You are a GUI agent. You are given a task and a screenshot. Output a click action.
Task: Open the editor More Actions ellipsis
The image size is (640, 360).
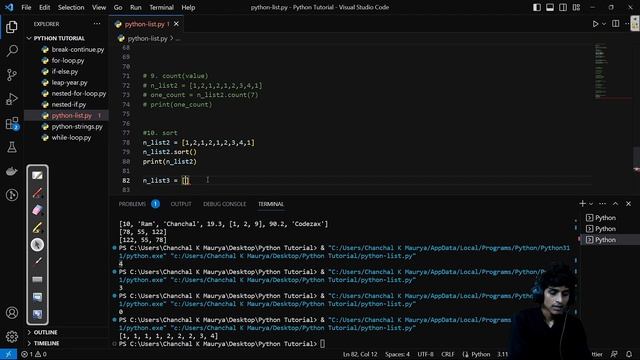click(627, 24)
